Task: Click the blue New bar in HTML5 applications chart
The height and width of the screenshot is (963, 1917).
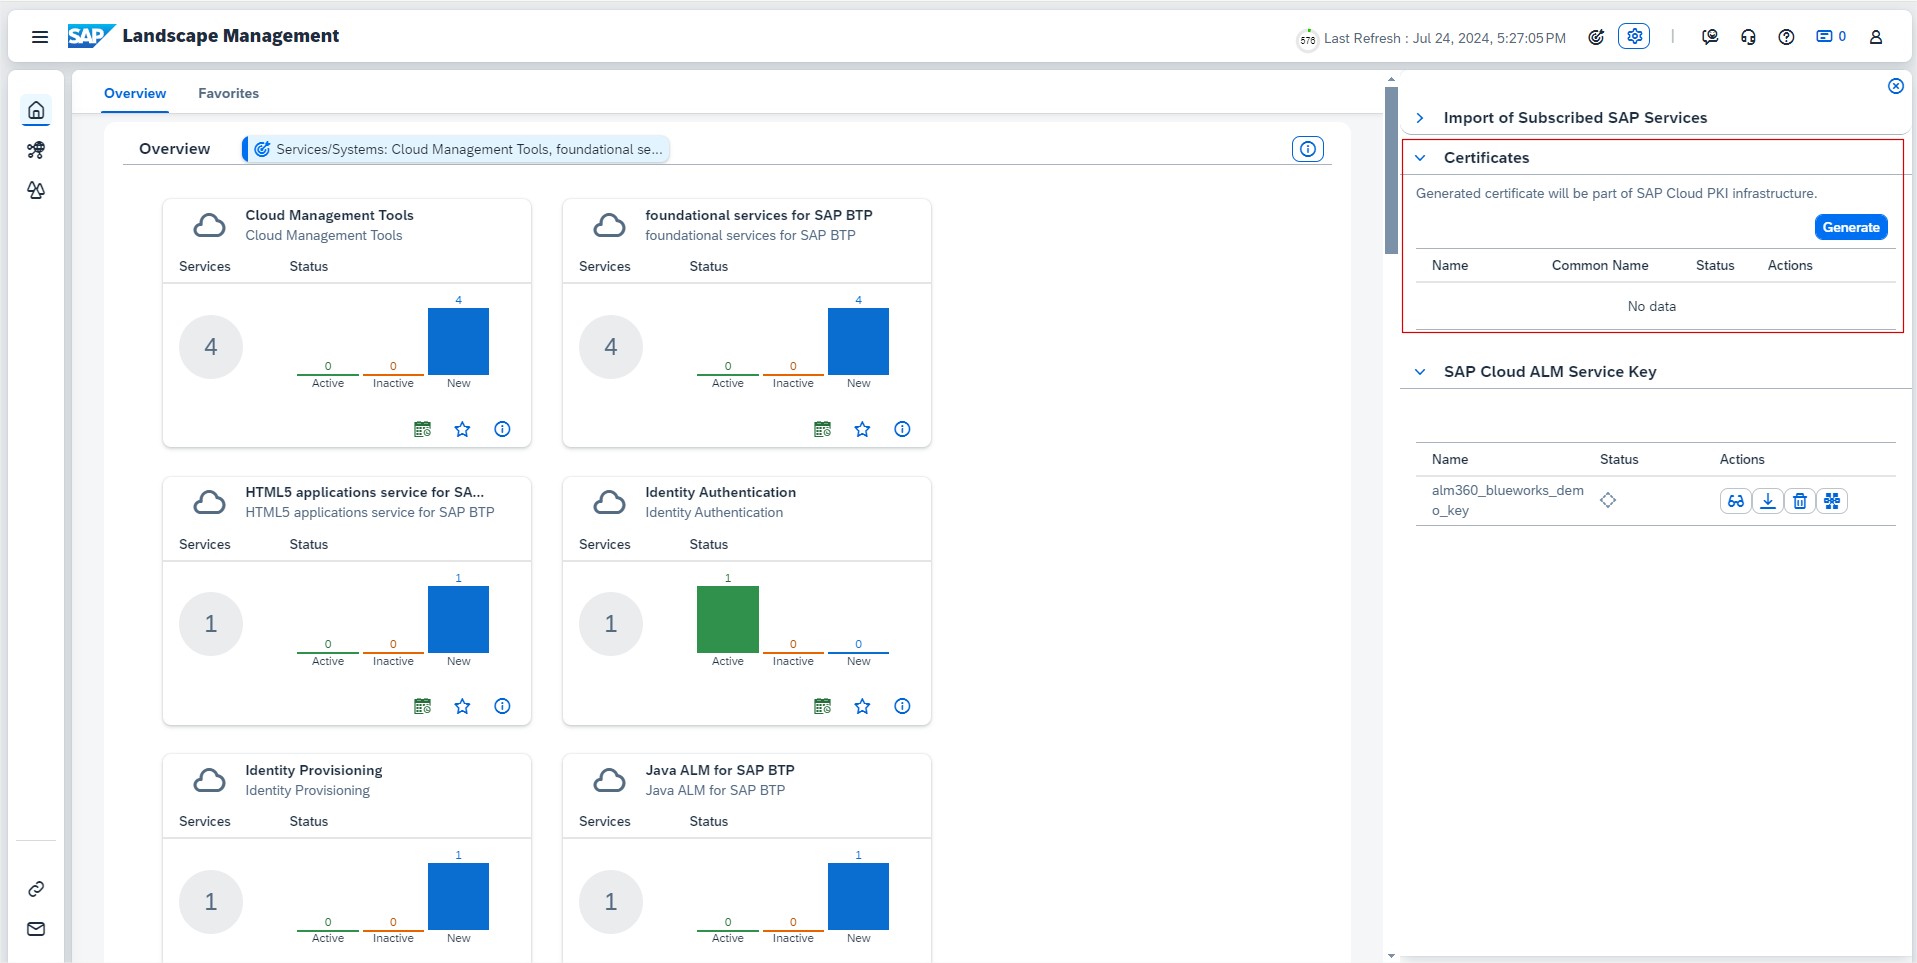Action: click(x=458, y=619)
